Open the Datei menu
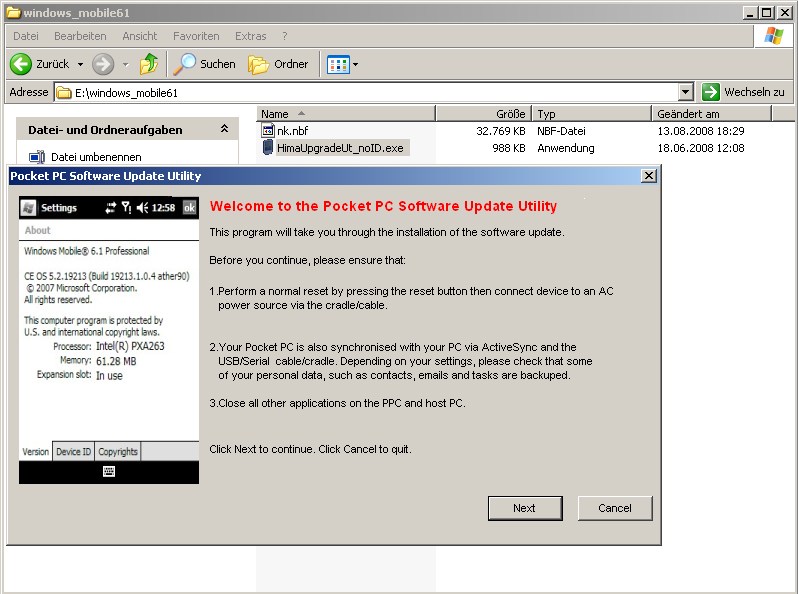The width and height of the screenshot is (798, 594). pos(26,36)
